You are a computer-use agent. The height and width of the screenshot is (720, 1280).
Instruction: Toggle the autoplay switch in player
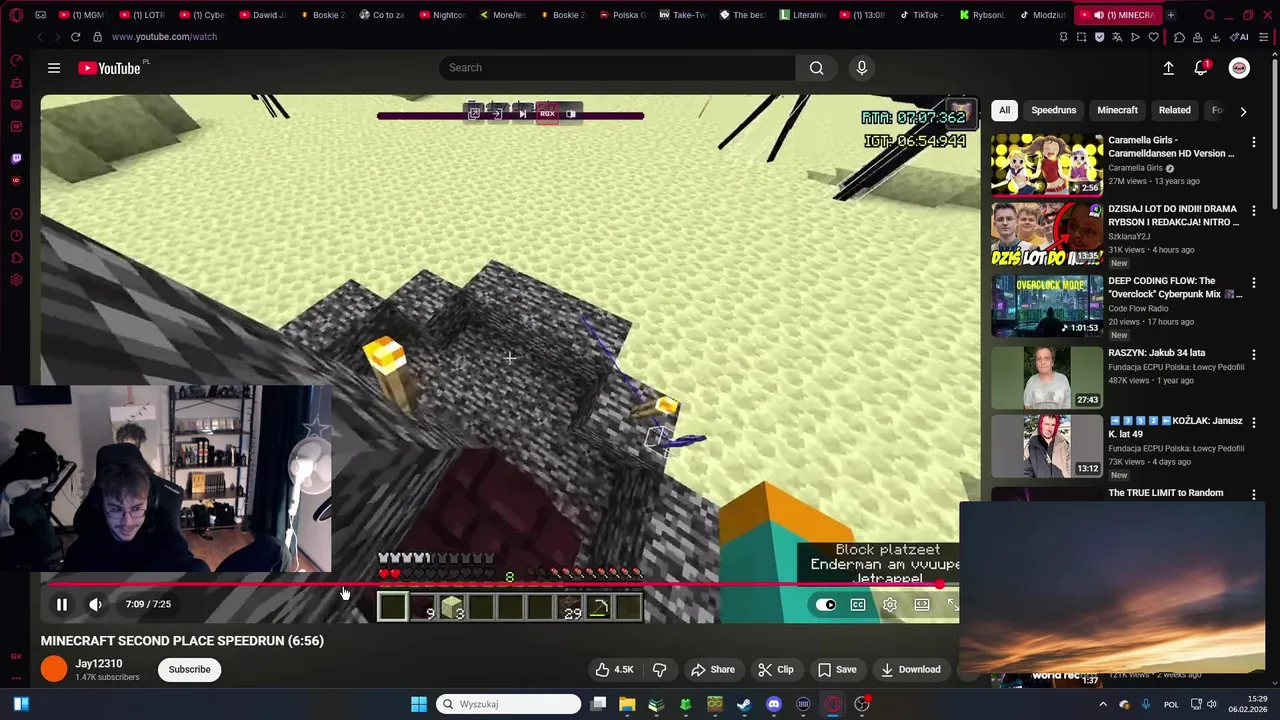(x=825, y=604)
